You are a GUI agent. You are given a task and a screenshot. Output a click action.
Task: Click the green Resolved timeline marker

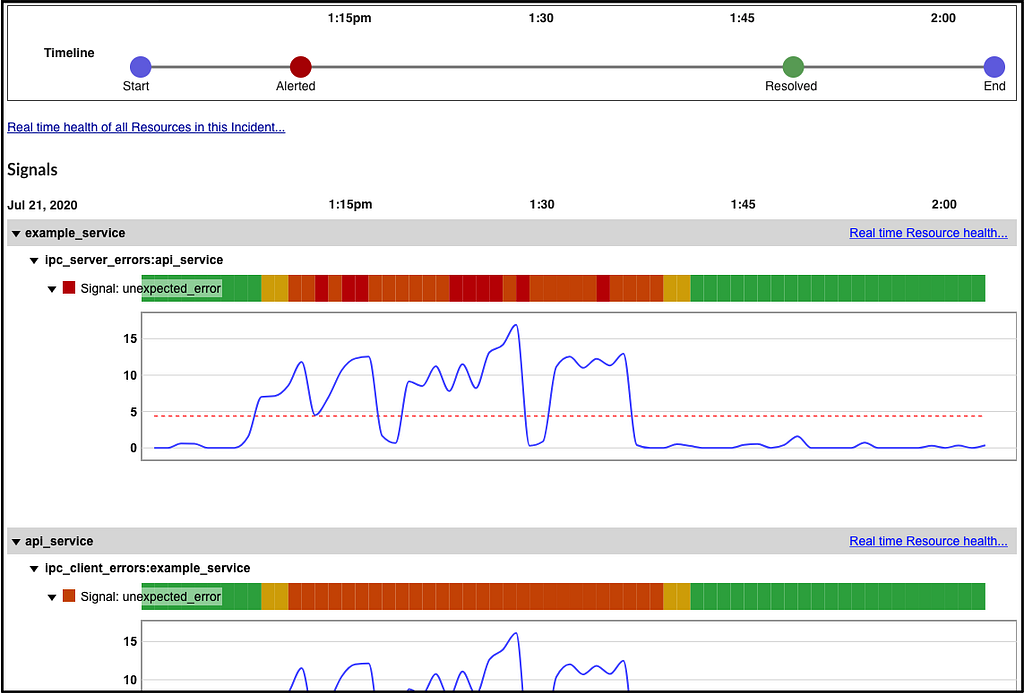tap(793, 67)
